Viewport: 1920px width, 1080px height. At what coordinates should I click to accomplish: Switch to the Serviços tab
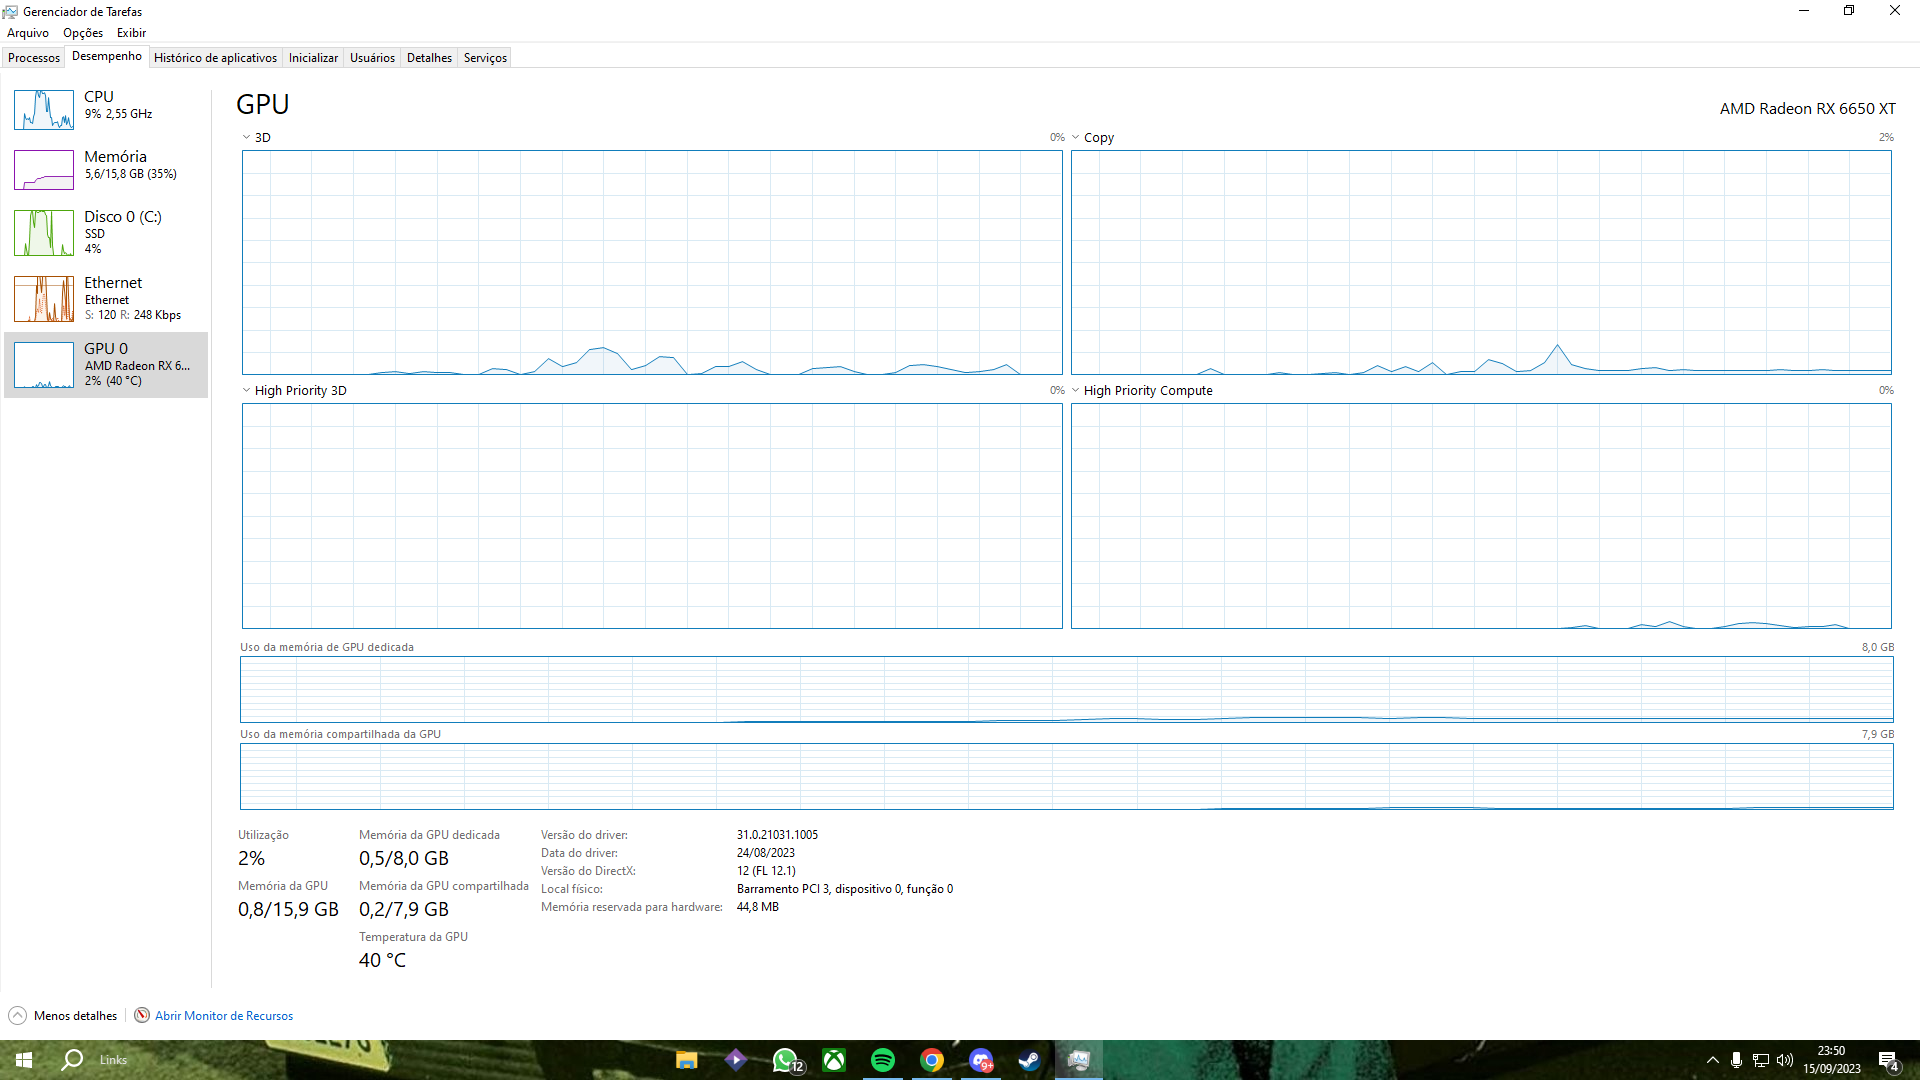485,58
